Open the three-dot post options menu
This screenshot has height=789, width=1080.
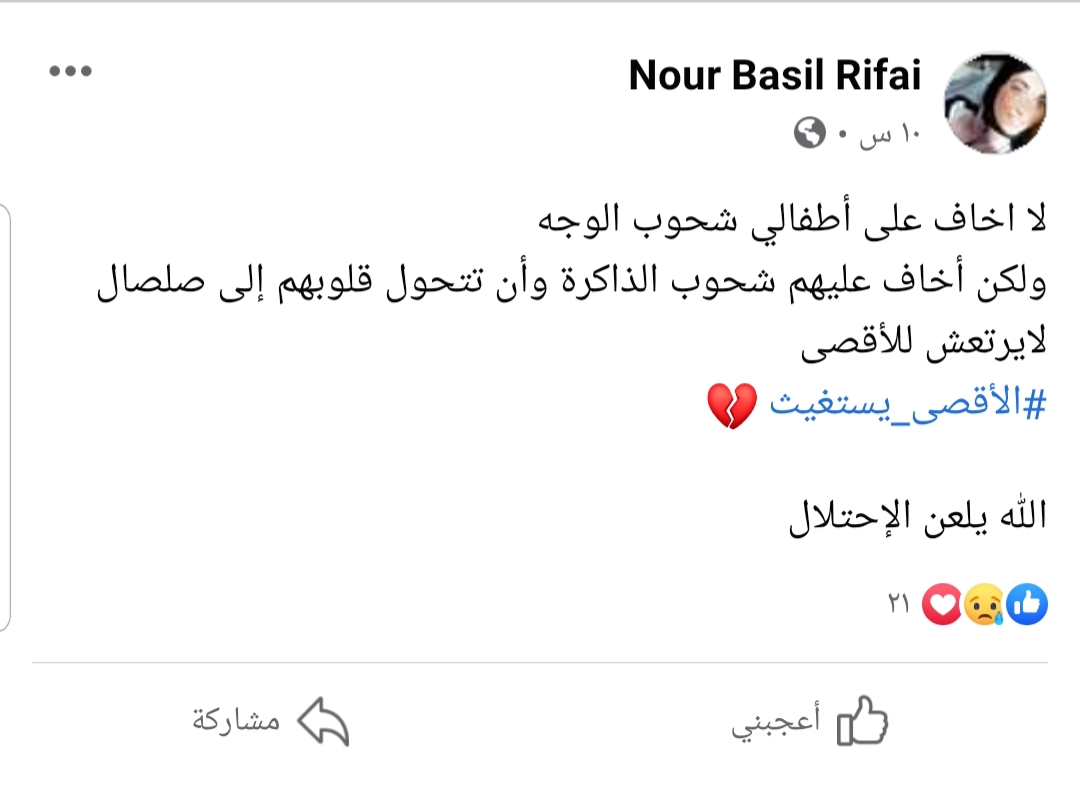coord(70,70)
